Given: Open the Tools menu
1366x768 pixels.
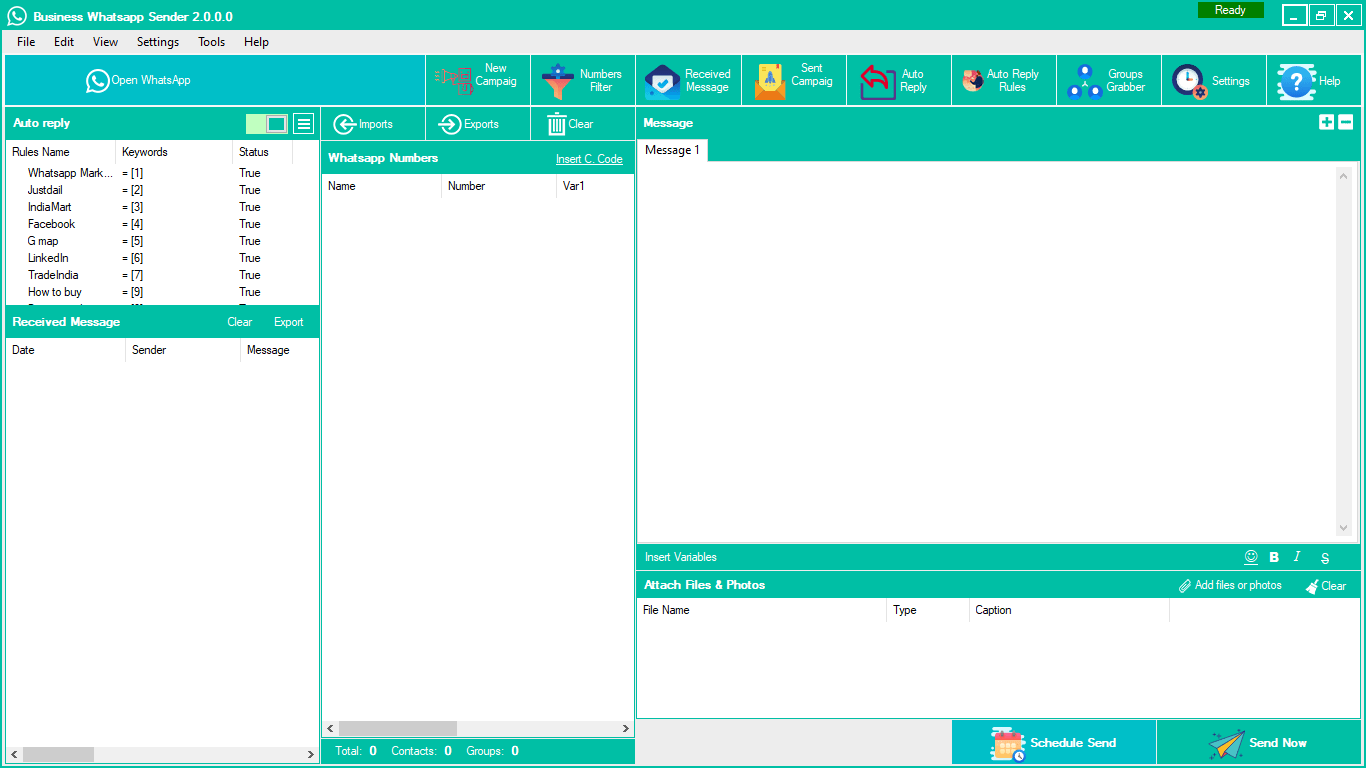Looking at the screenshot, I should (211, 42).
